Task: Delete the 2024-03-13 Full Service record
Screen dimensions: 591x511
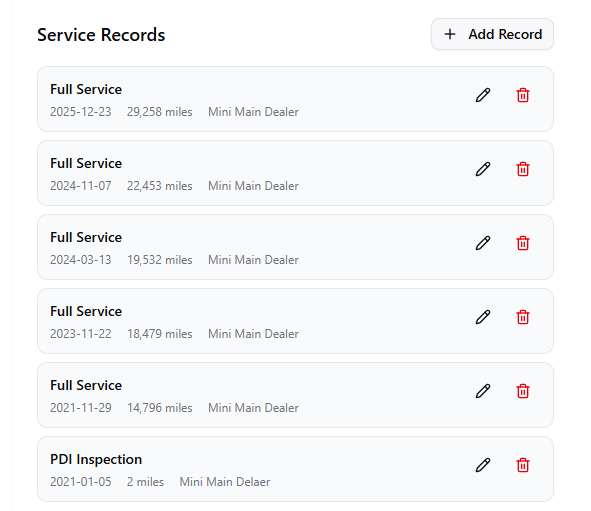Action: pyautogui.click(x=523, y=243)
